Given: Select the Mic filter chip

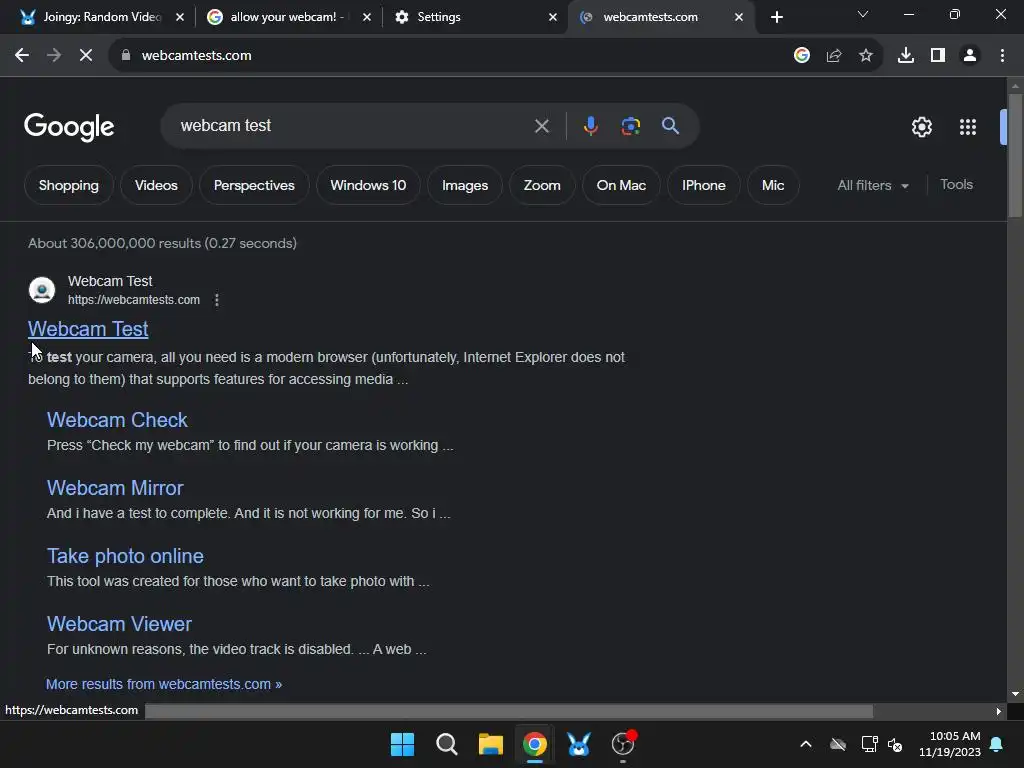Looking at the screenshot, I should (773, 185).
